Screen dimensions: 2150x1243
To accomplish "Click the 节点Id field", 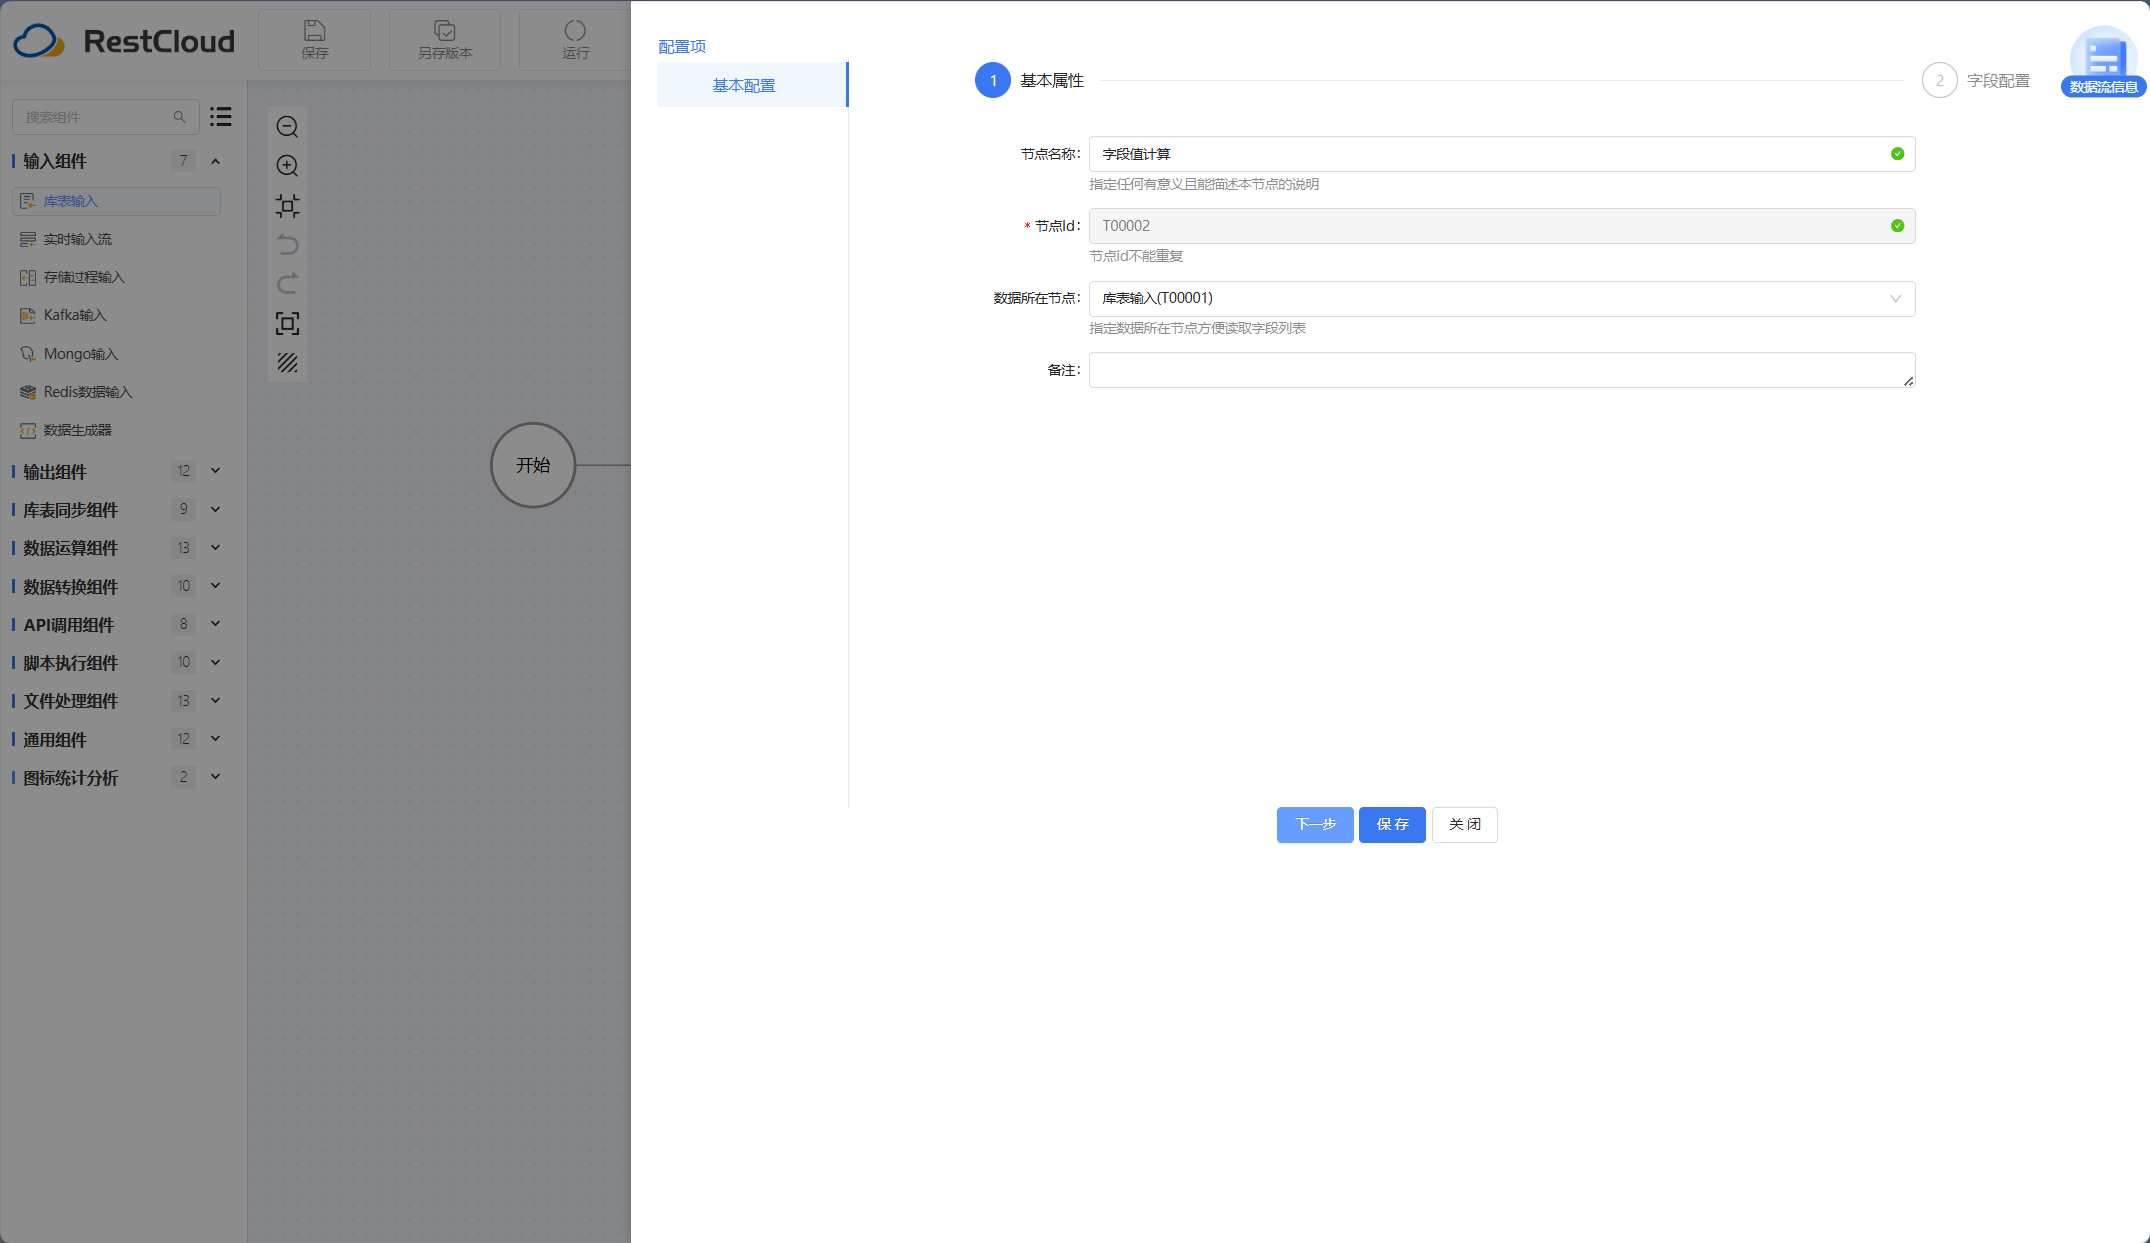I will (1502, 226).
